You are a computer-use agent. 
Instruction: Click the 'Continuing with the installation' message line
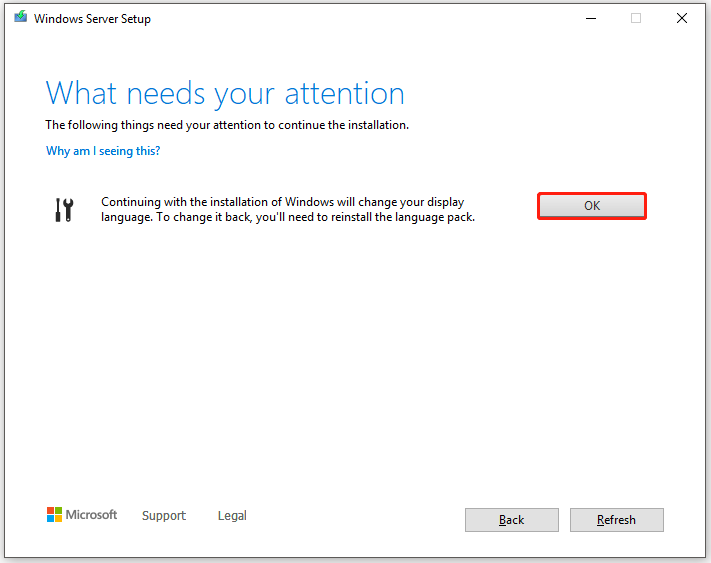(282, 202)
